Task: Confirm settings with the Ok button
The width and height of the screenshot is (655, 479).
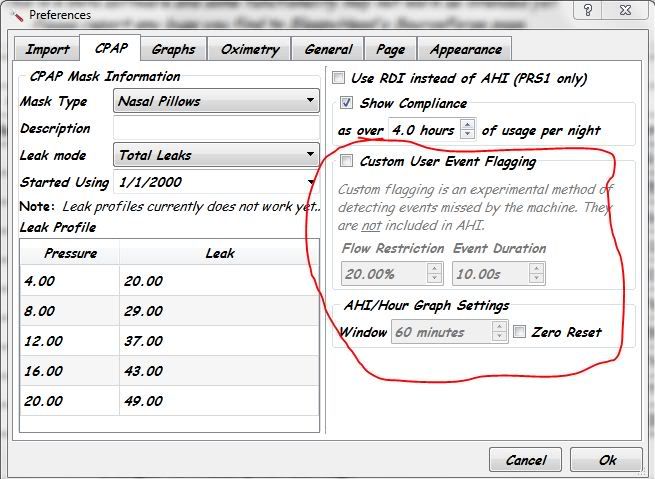Action: (x=607, y=460)
